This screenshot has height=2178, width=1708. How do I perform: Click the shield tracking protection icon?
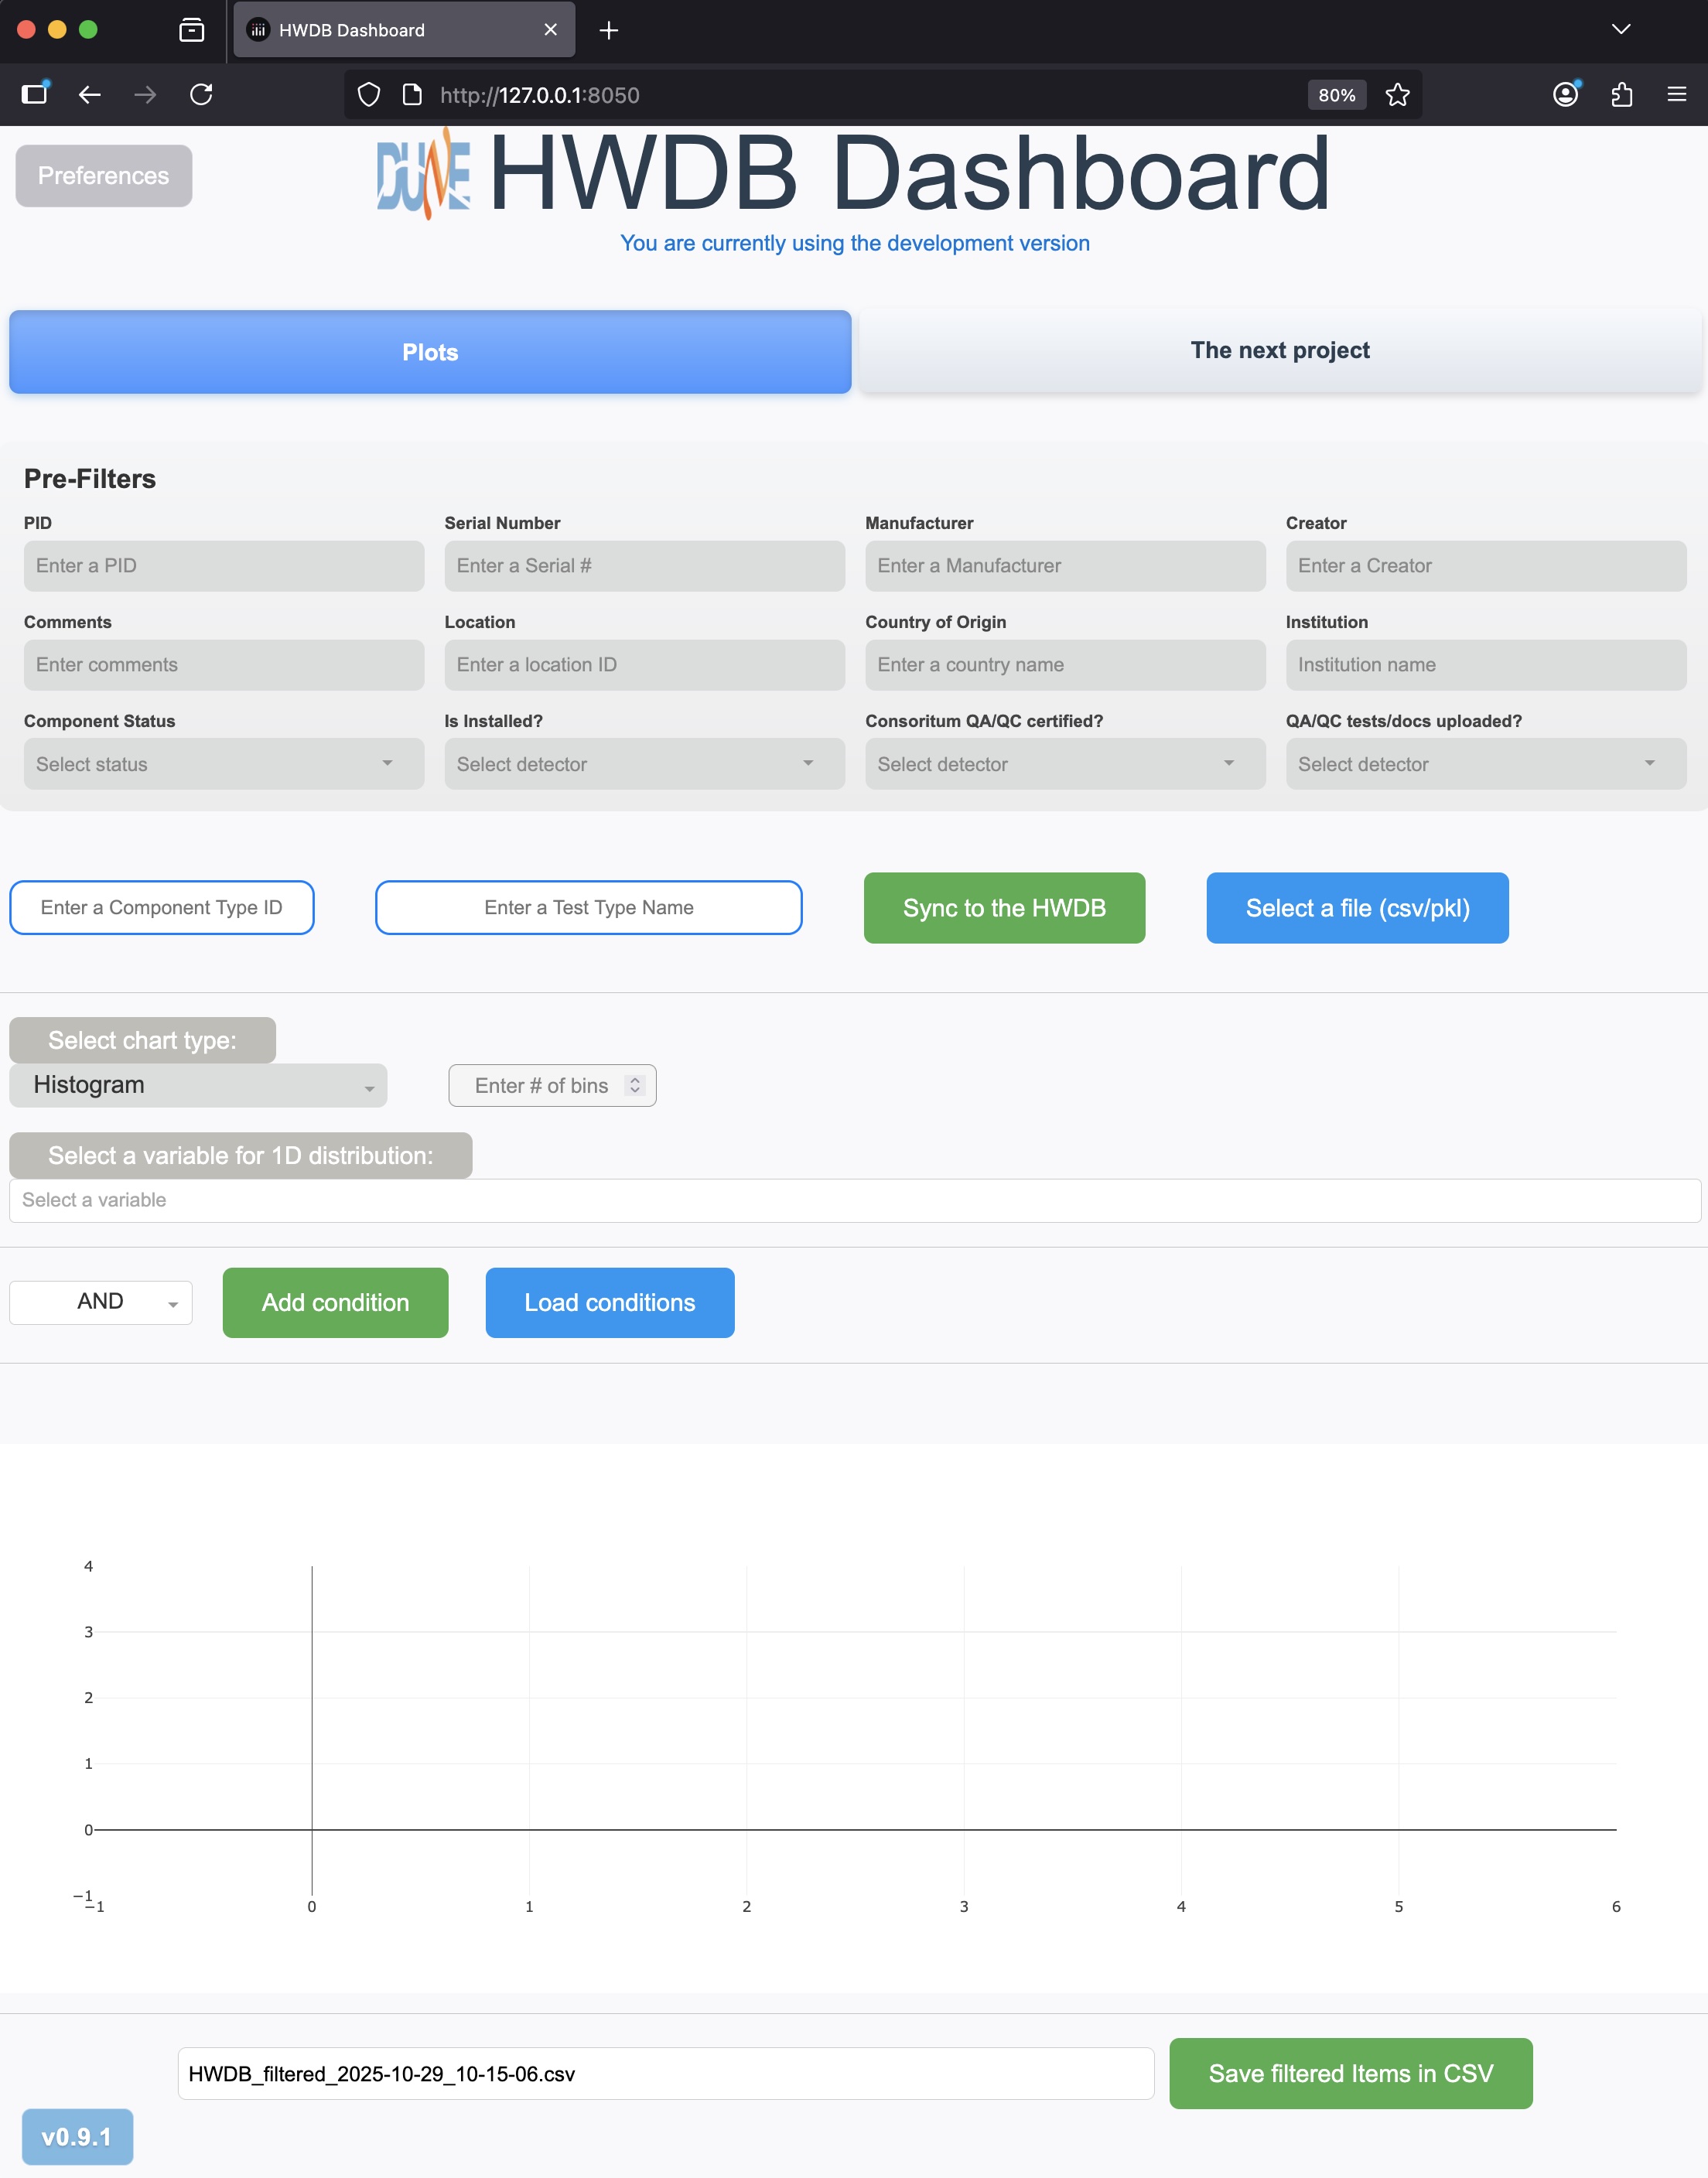(369, 95)
